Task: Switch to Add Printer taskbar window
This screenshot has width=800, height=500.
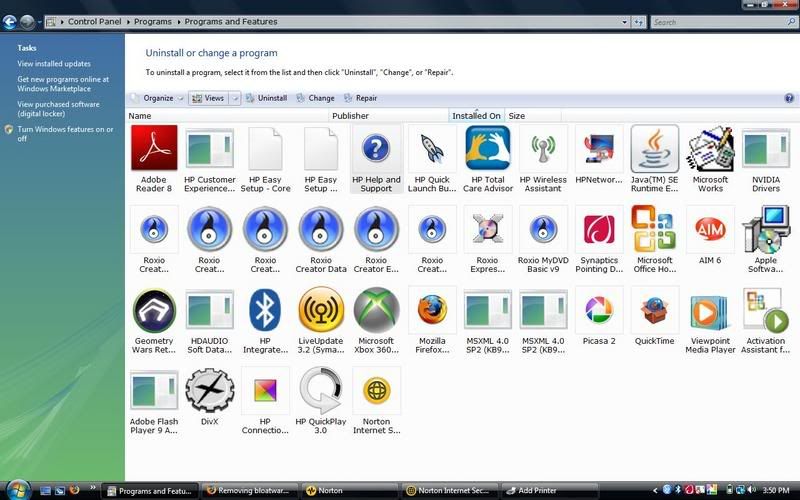Action: pyautogui.click(x=550, y=491)
